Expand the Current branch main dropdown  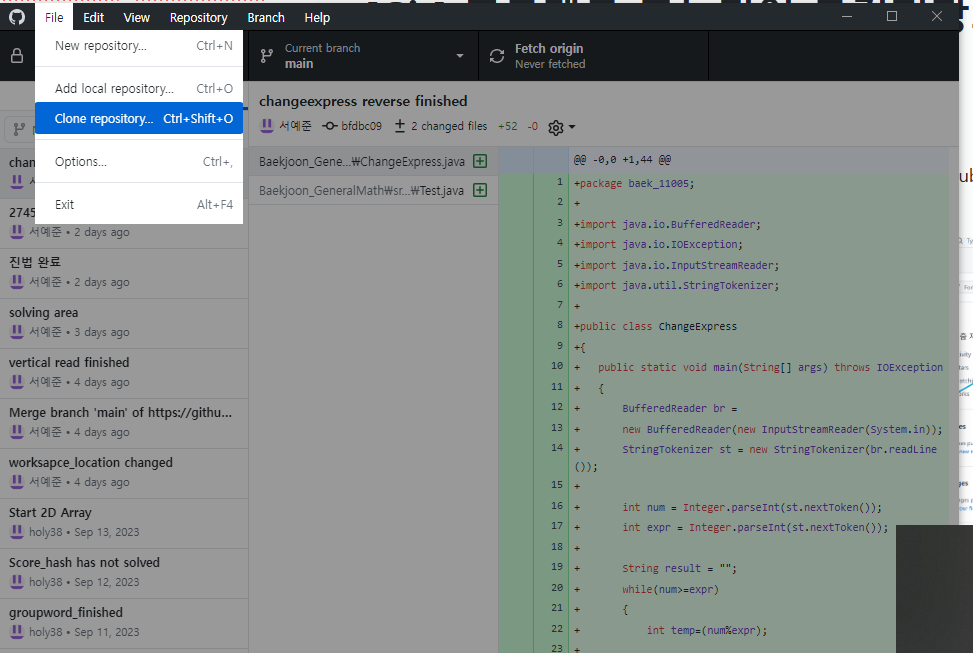pyautogui.click(x=364, y=56)
